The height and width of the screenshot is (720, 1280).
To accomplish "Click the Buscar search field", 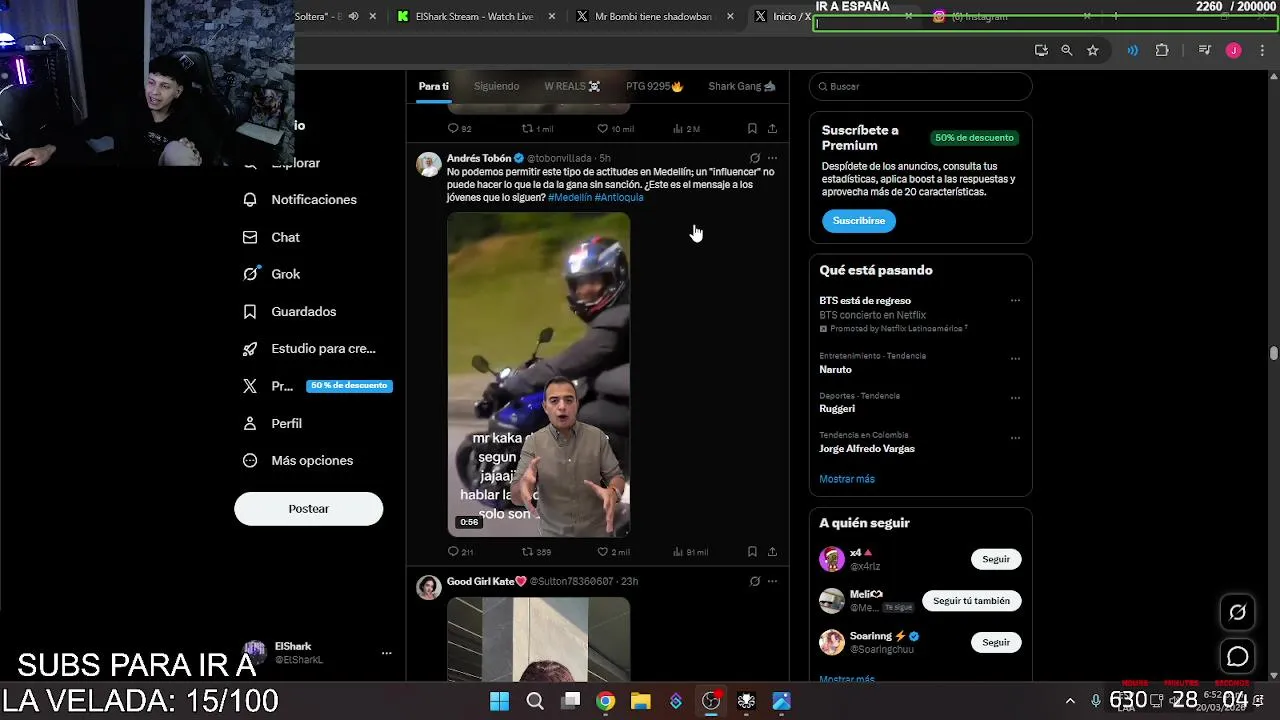I will tap(920, 86).
